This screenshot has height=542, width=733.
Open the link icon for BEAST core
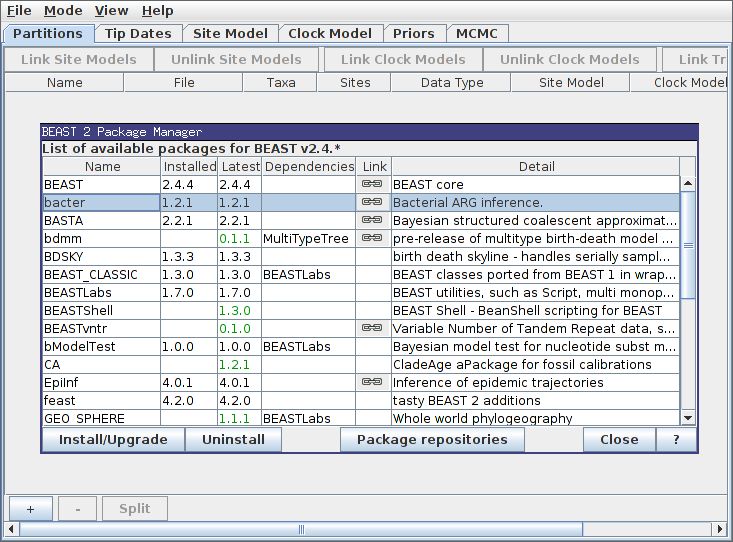point(372,184)
